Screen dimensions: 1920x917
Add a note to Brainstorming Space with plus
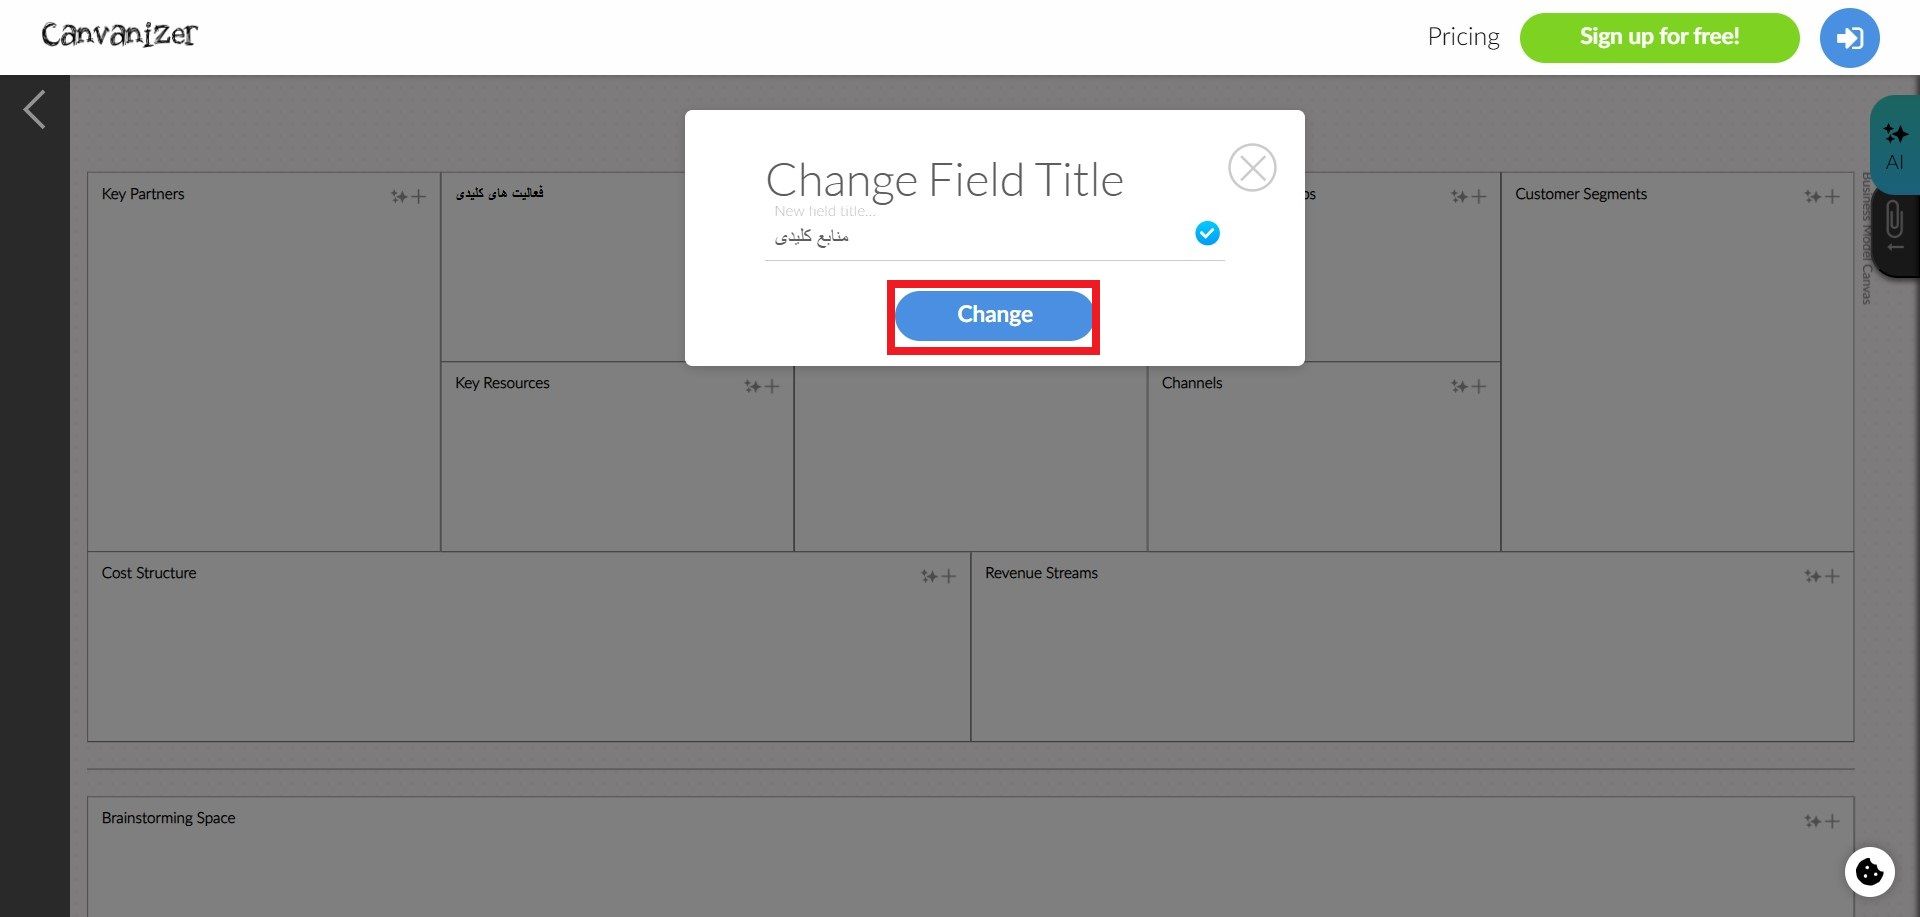(1832, 821)
